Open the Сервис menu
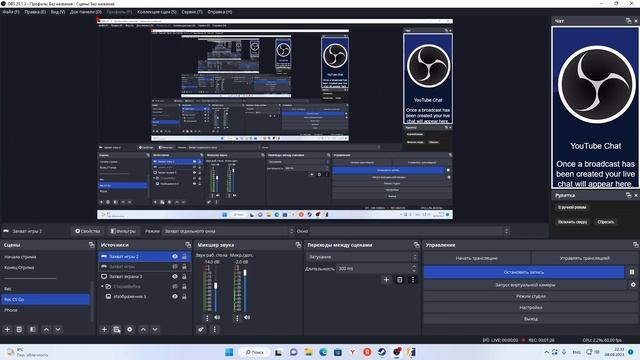The height and width of the screenshot is (360, 640). click(x=192, y=12)
